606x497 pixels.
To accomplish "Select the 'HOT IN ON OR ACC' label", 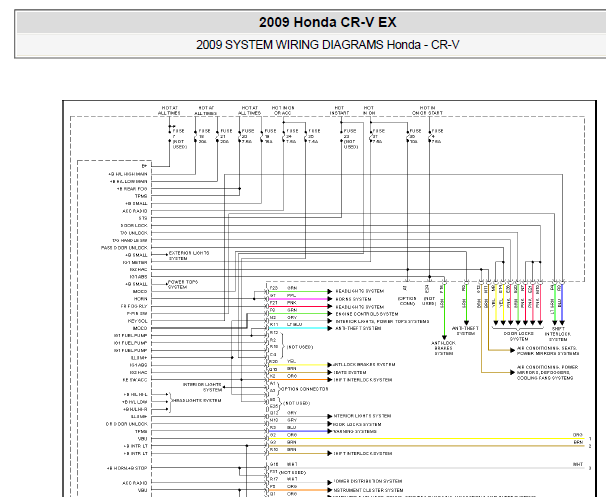I will tap(283, 110).
